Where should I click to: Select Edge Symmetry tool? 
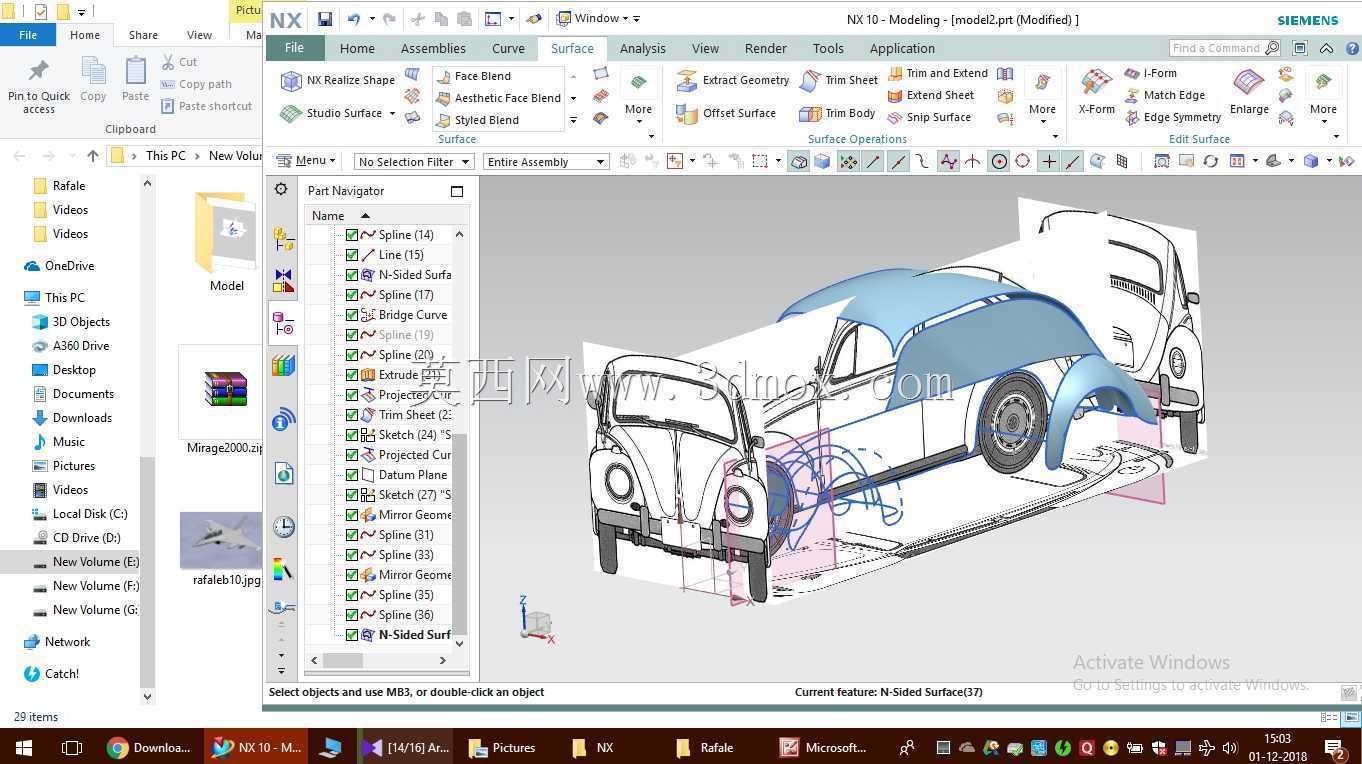tap(1172, 117)
